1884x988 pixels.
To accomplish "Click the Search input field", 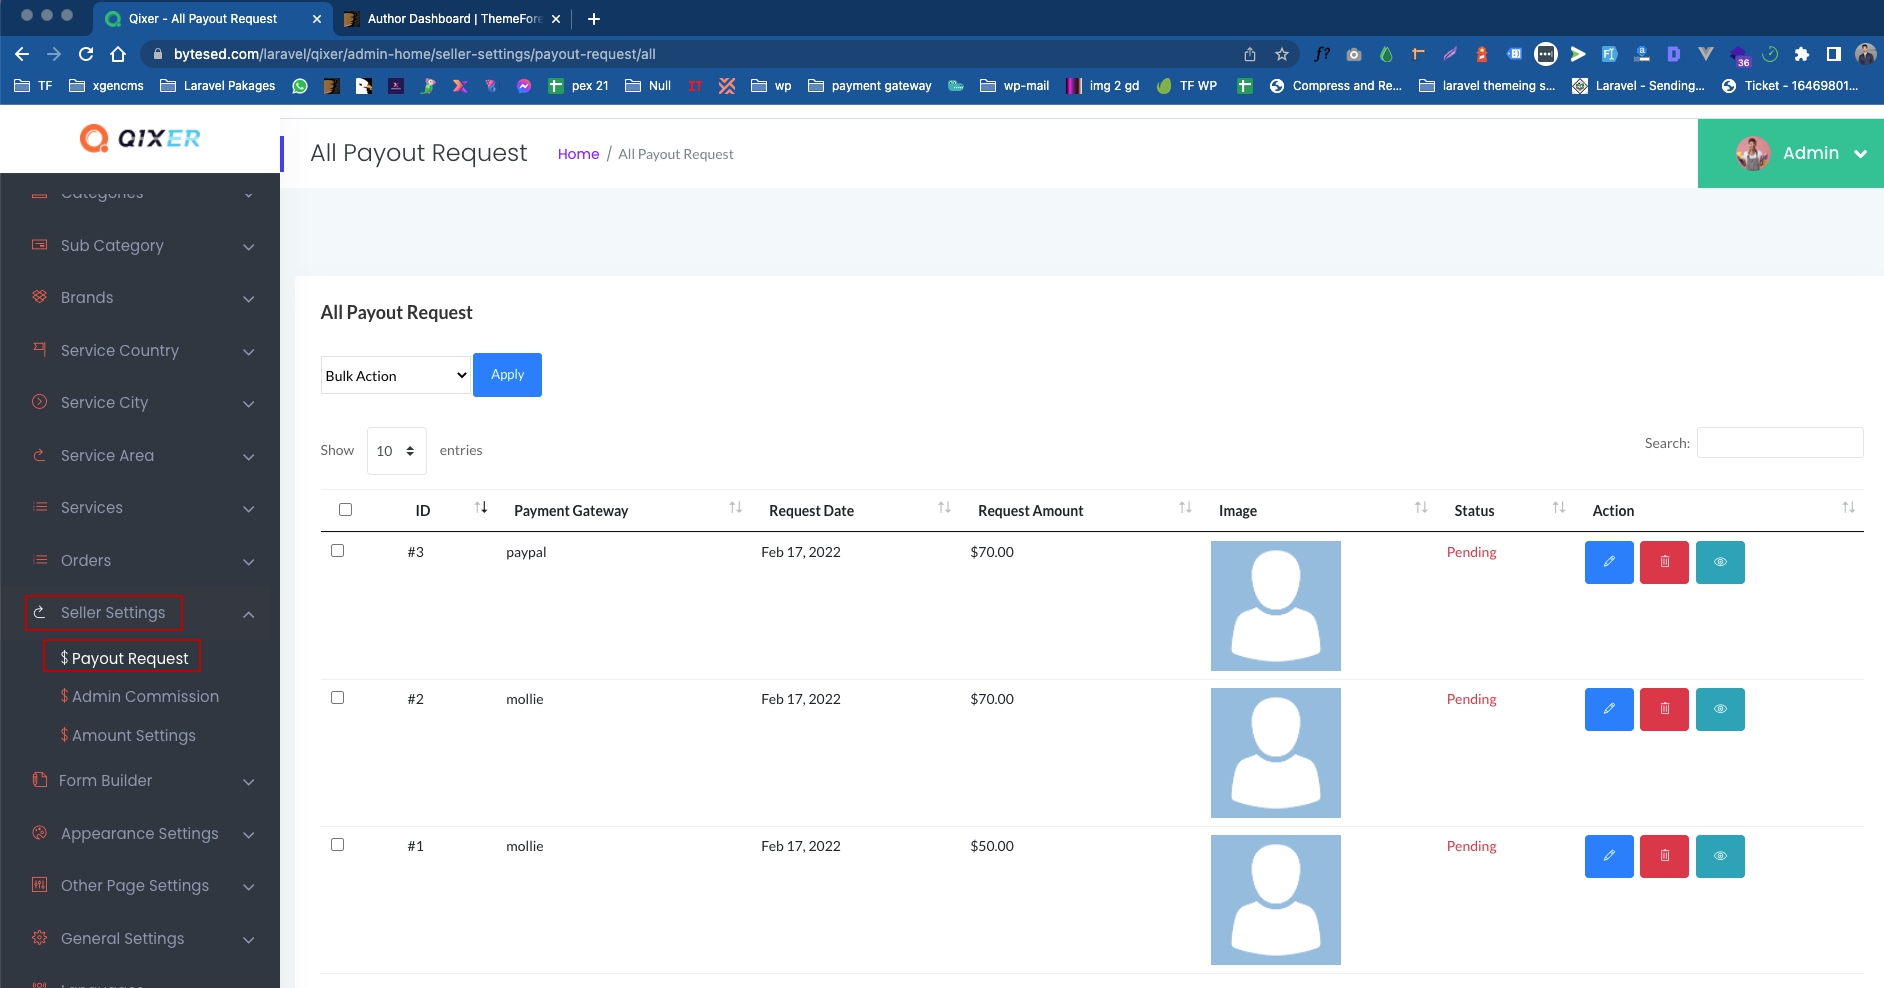I will 1779,443.
